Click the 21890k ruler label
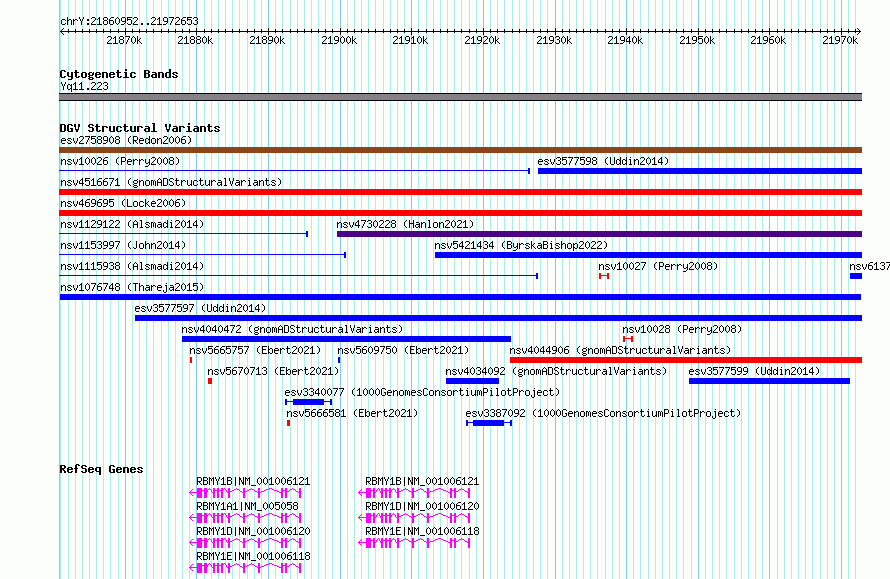Viewport: 890px width, 579px height. (x=267, y=40)
